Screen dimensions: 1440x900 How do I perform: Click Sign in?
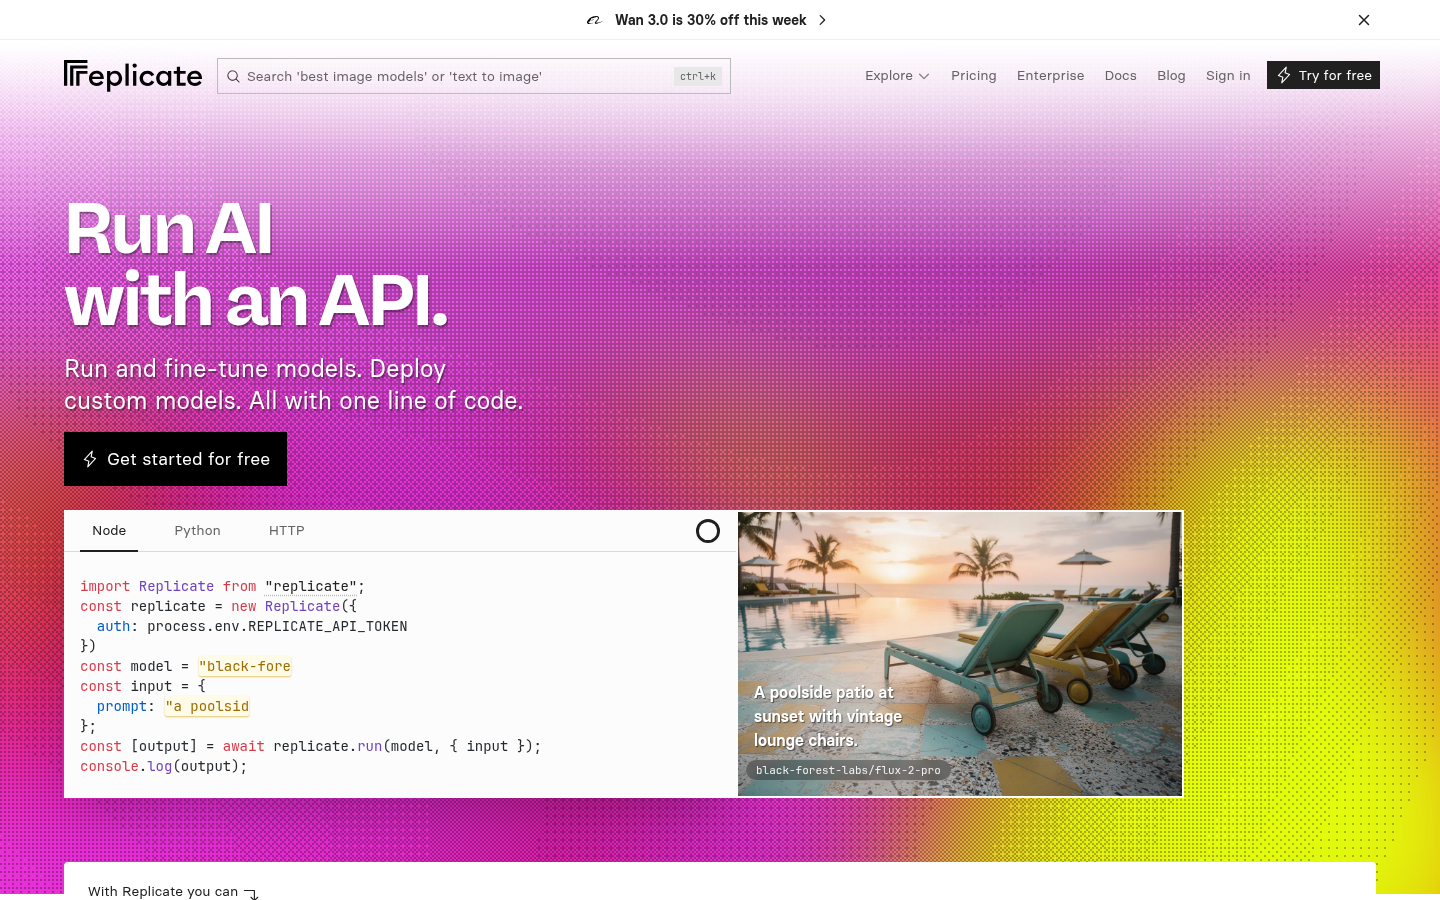[x=1228, y=76]
